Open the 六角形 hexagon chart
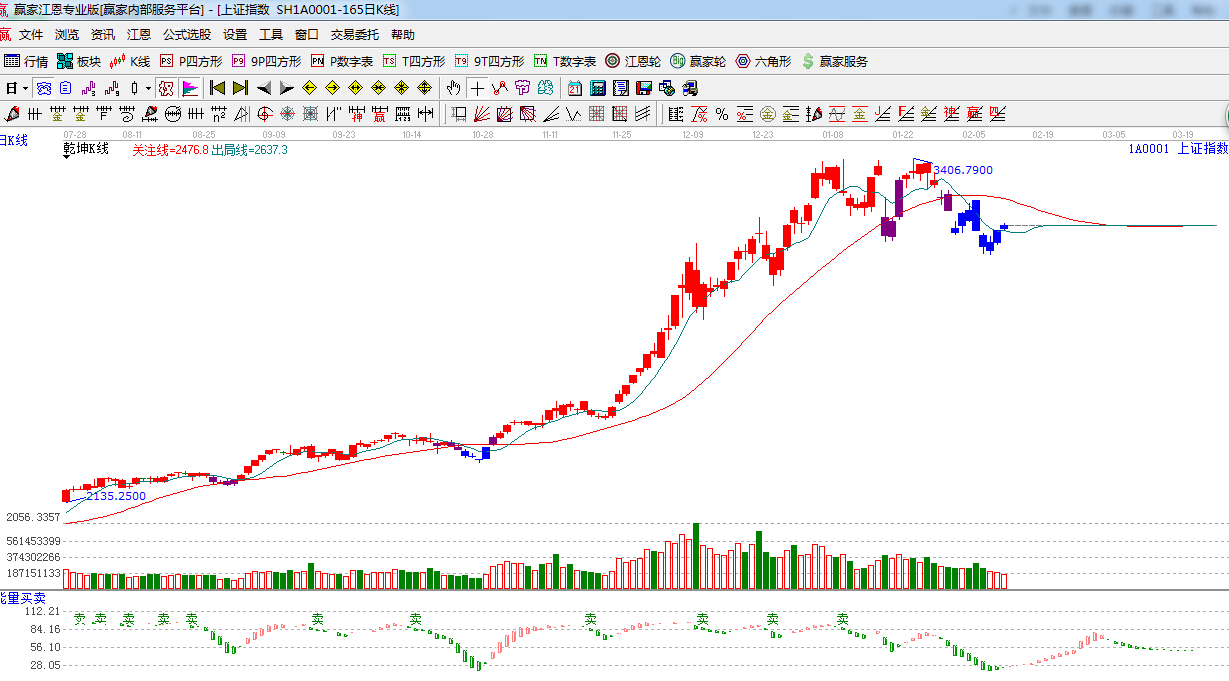This screenshot has height=681, width=1229. point(763,61)
